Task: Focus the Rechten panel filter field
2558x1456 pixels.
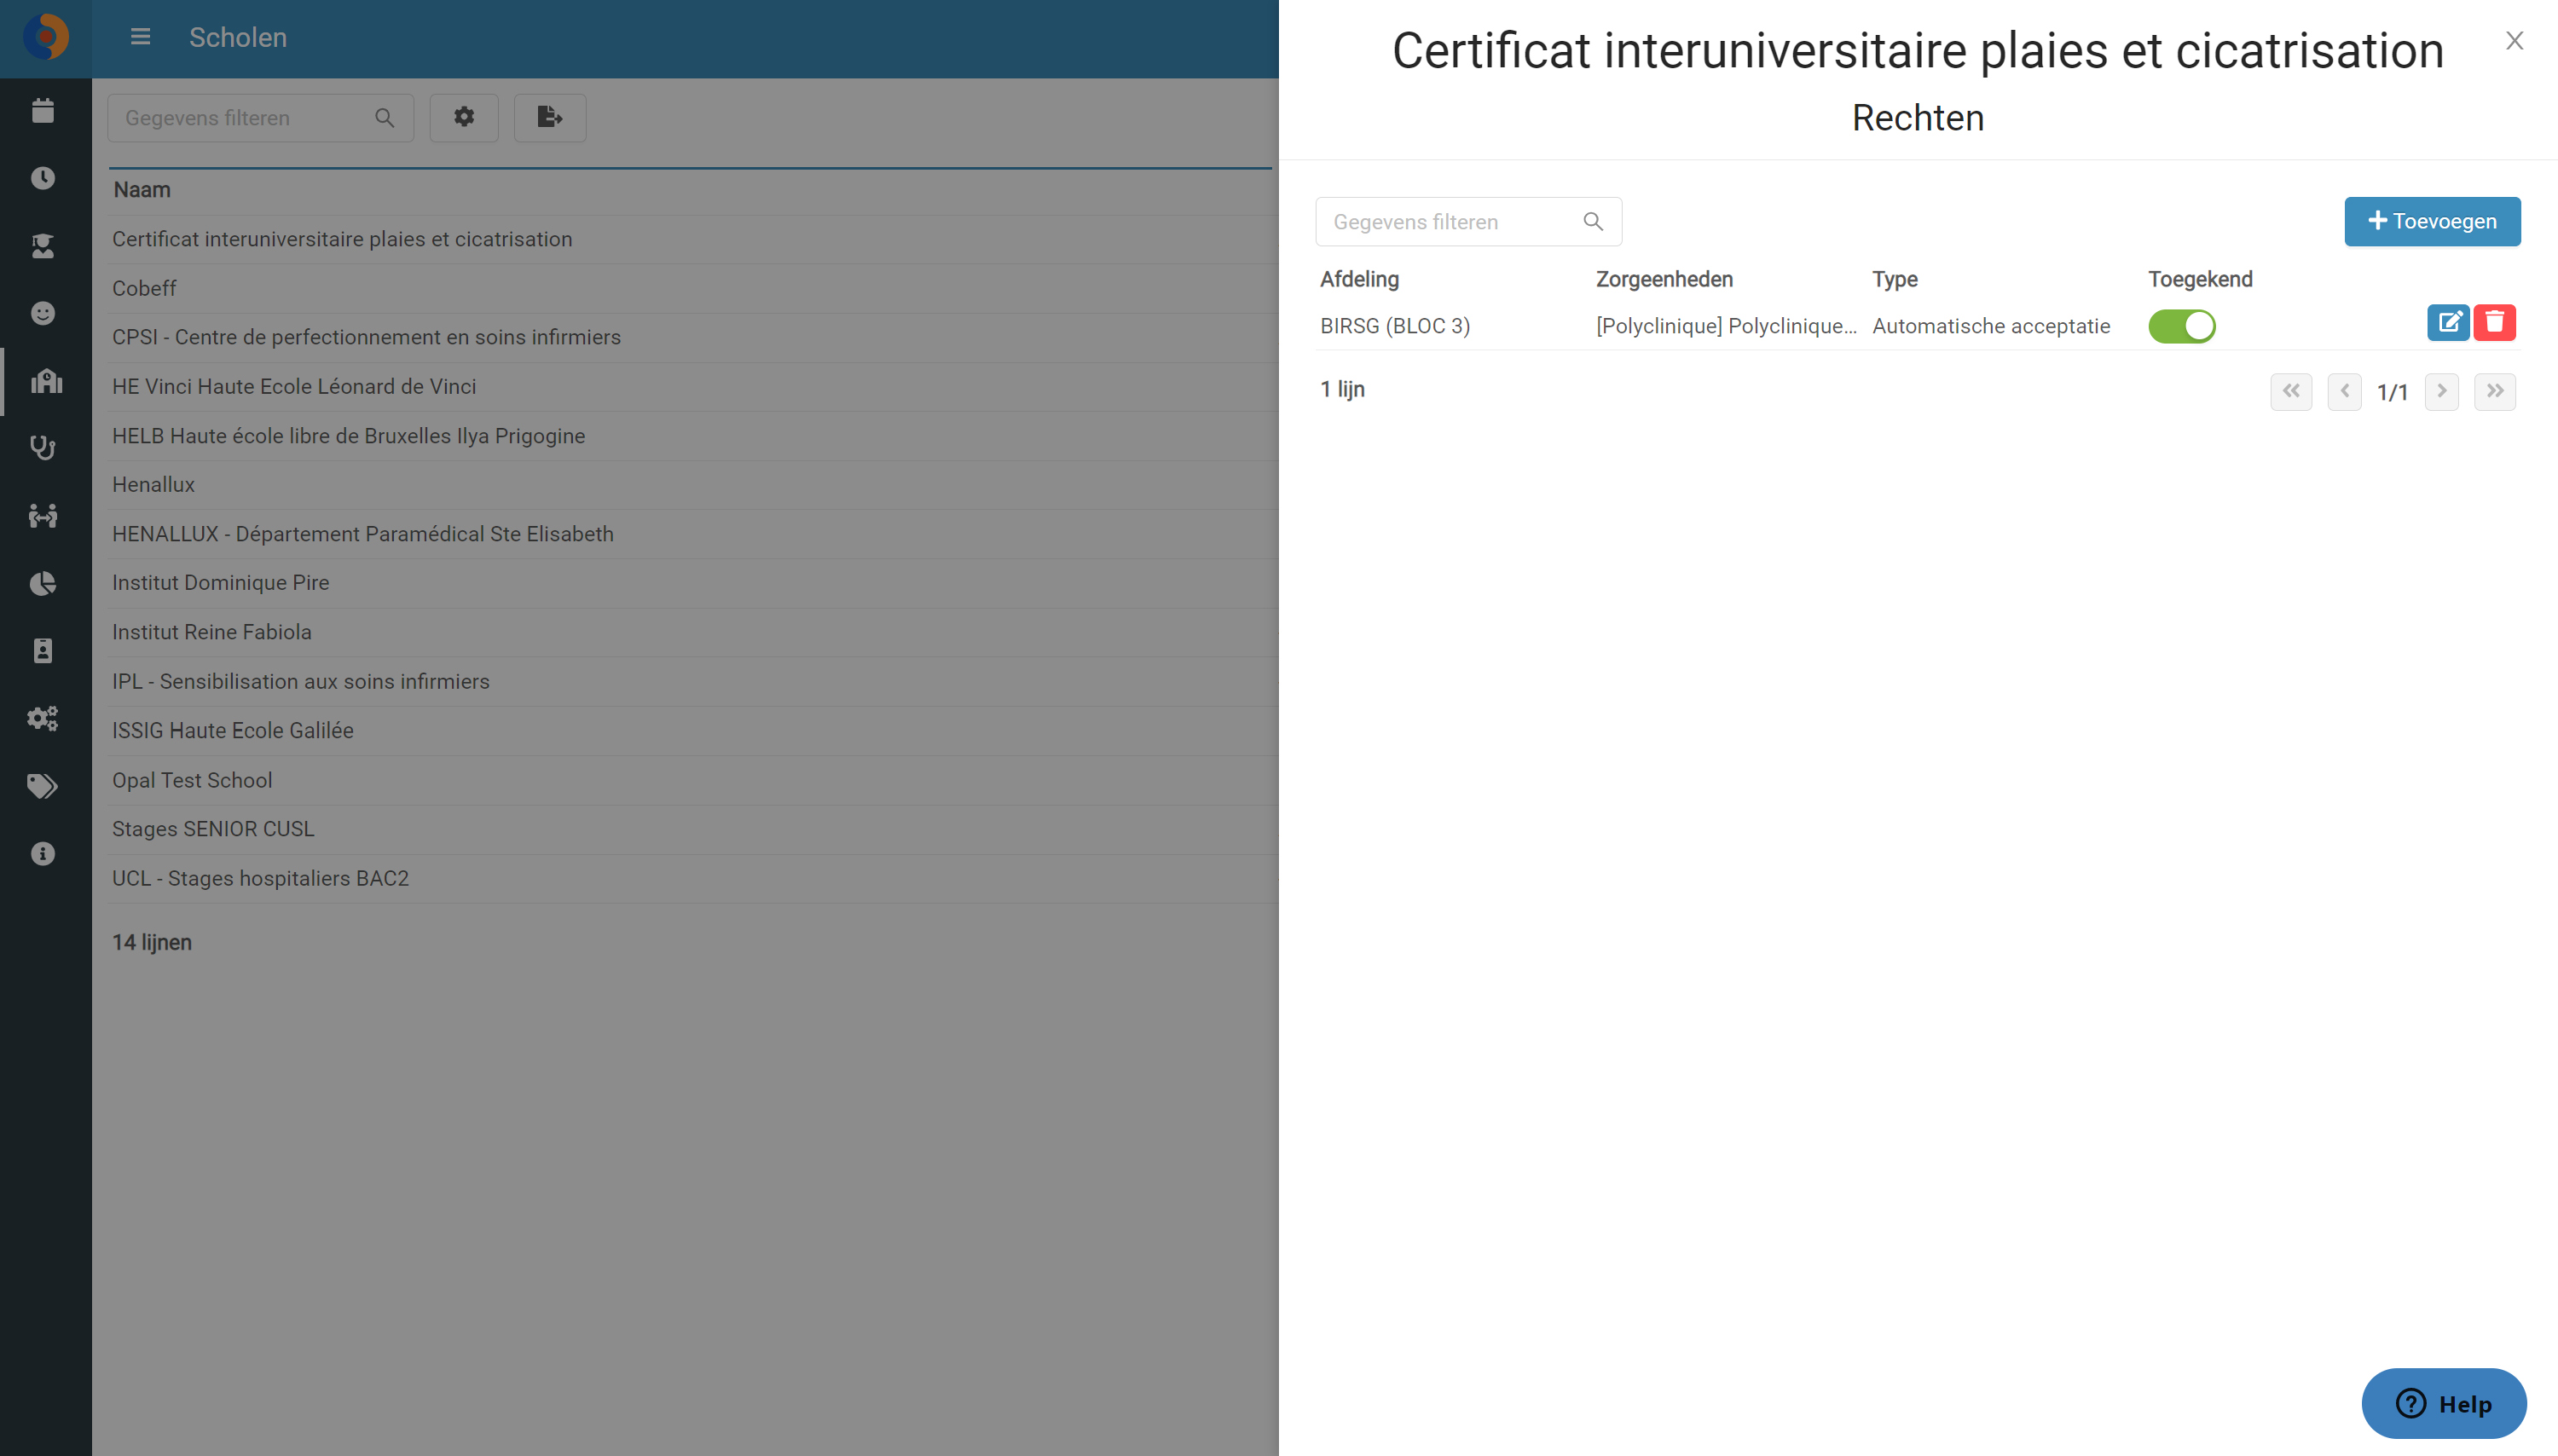Action: point(1468,222)
